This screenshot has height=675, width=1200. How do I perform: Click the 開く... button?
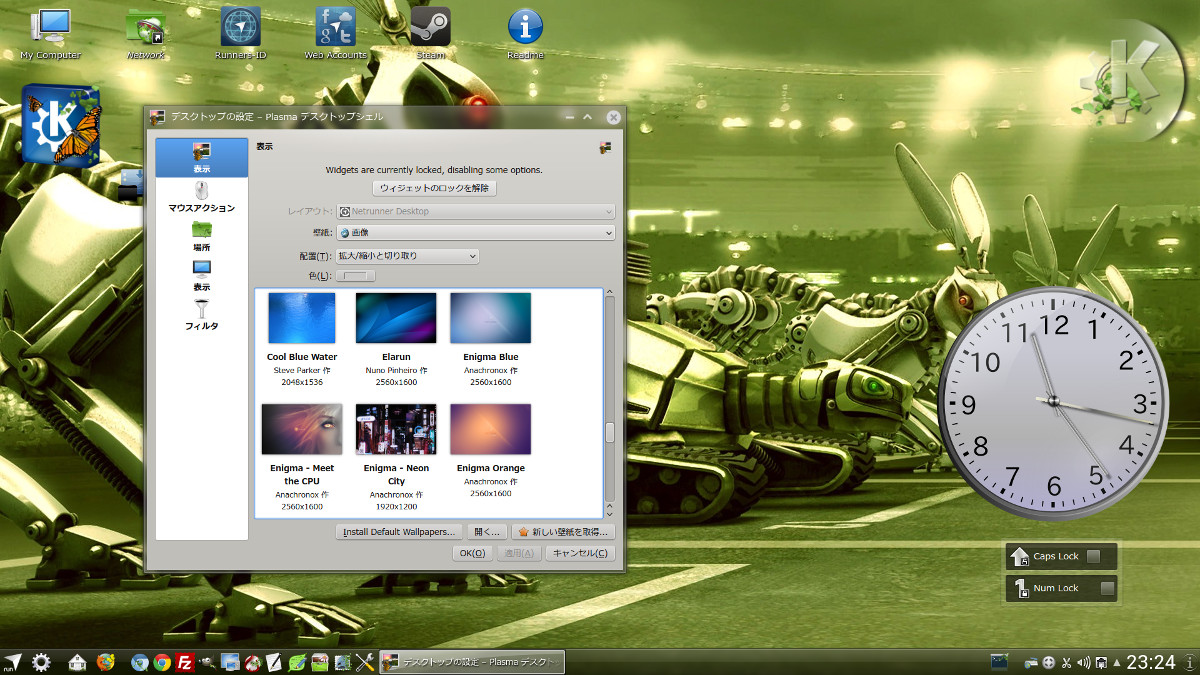tap(488, 532)
